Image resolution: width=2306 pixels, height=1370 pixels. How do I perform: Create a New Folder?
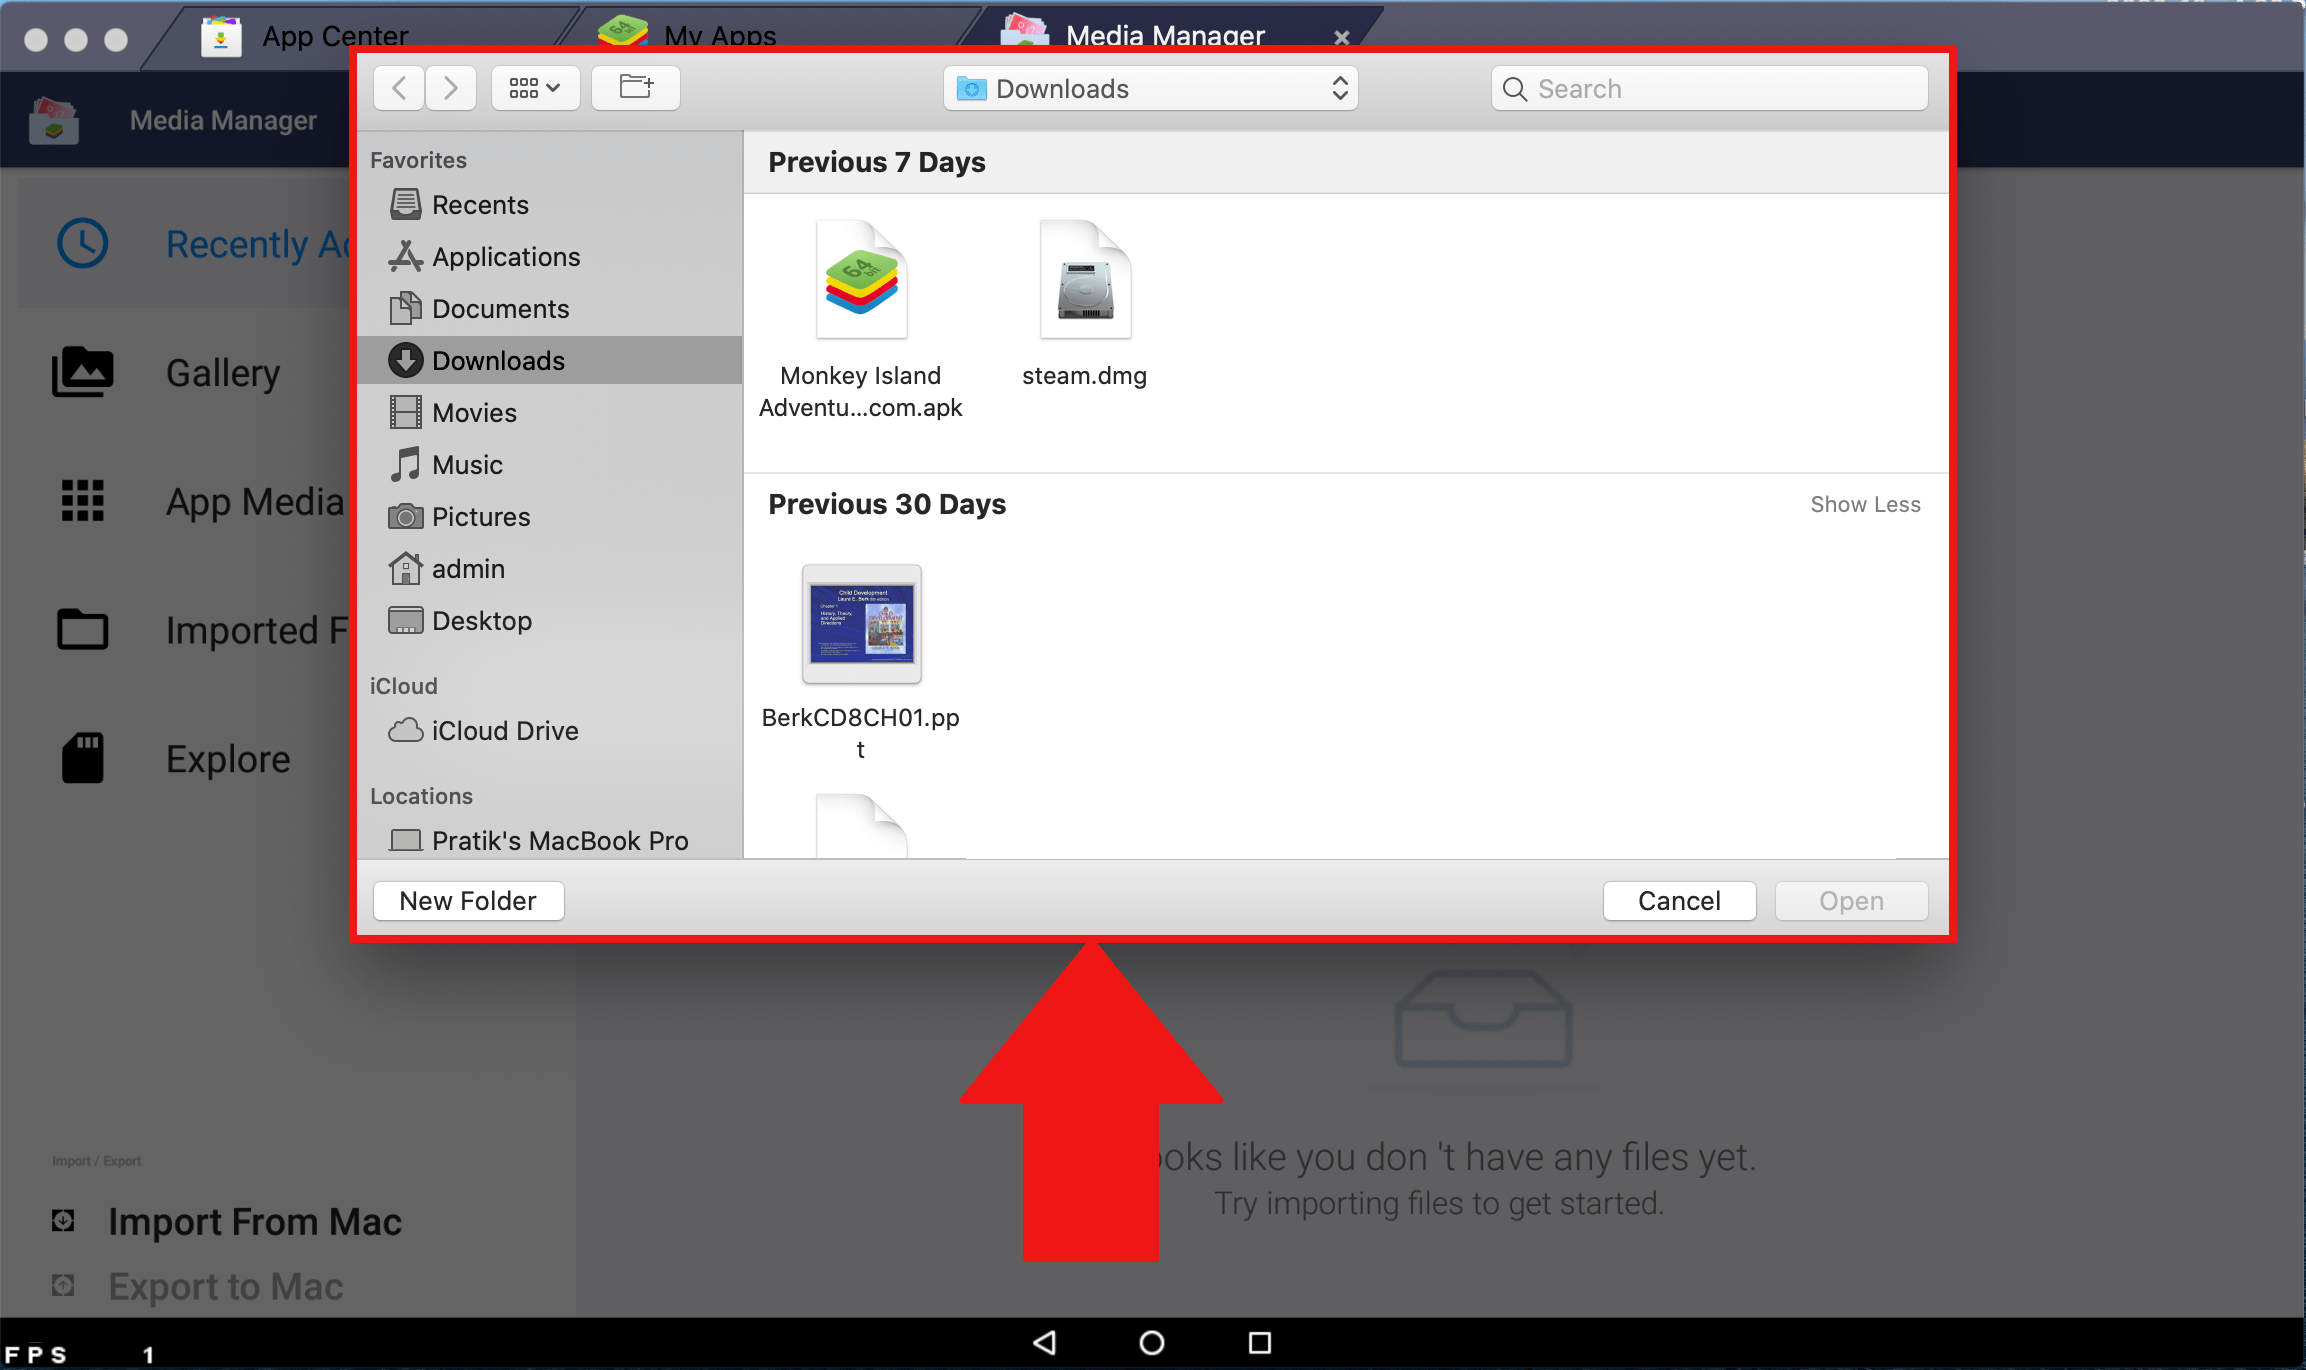point(468,900)
